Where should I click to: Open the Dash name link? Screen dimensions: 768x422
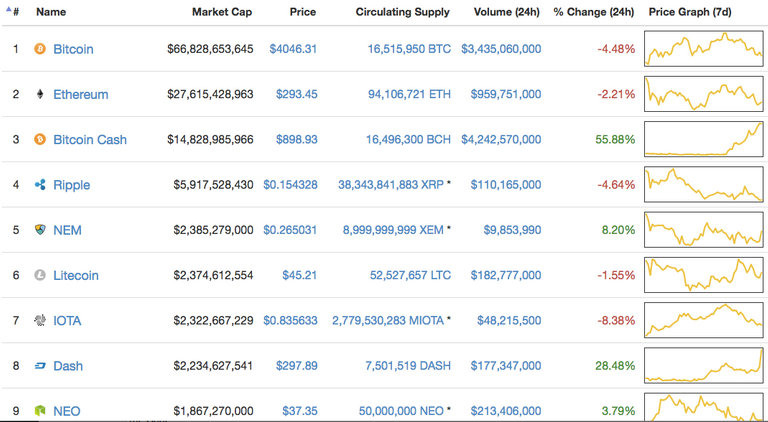point(68,366)
